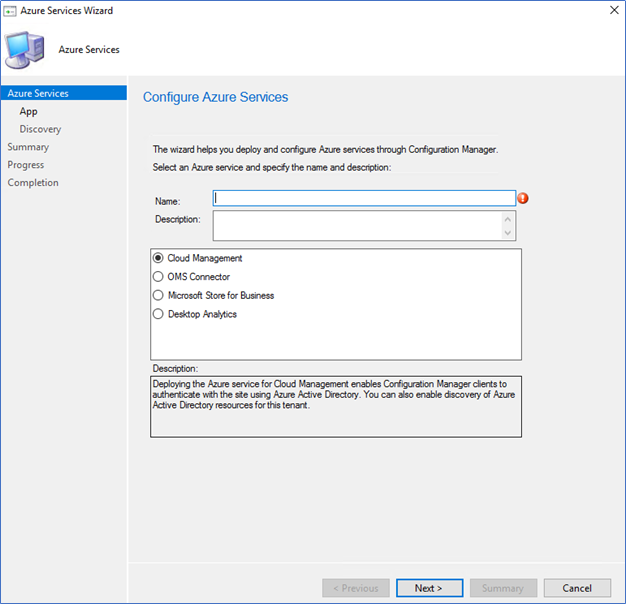This screenshot has width=626, height=604.
Task: Click the 'Name:' label
Action: 168,201
